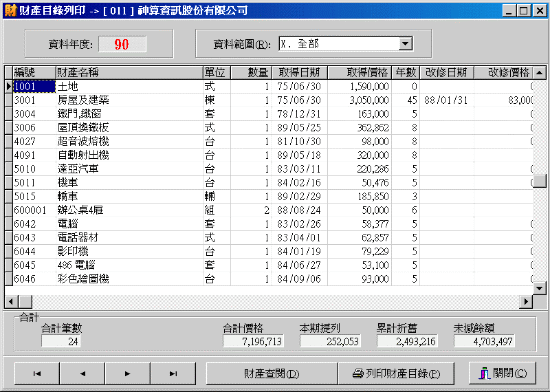Viewport: 550px width, 392px height.
Task: Select the 自動射出機 asset name cell
Action: (x=129, y=155)
